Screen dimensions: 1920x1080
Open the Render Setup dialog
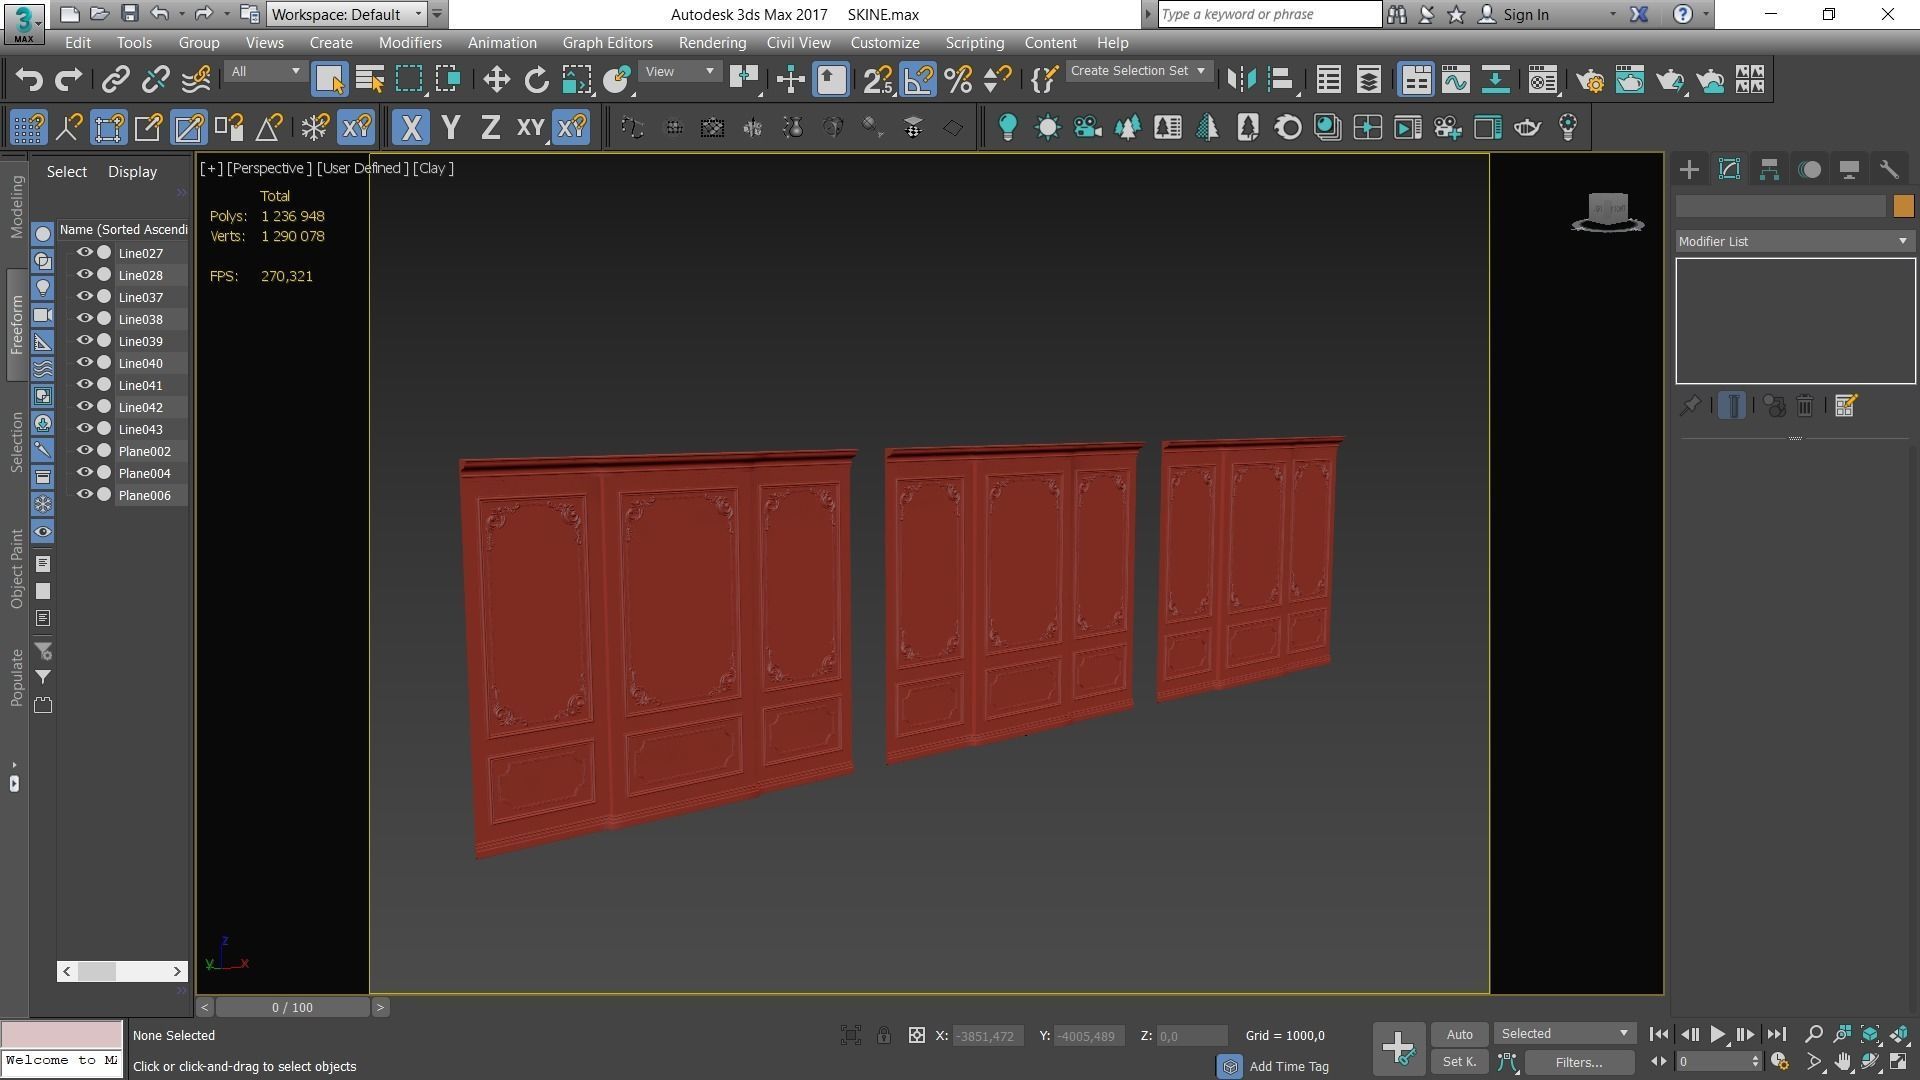click(1590, 80)
